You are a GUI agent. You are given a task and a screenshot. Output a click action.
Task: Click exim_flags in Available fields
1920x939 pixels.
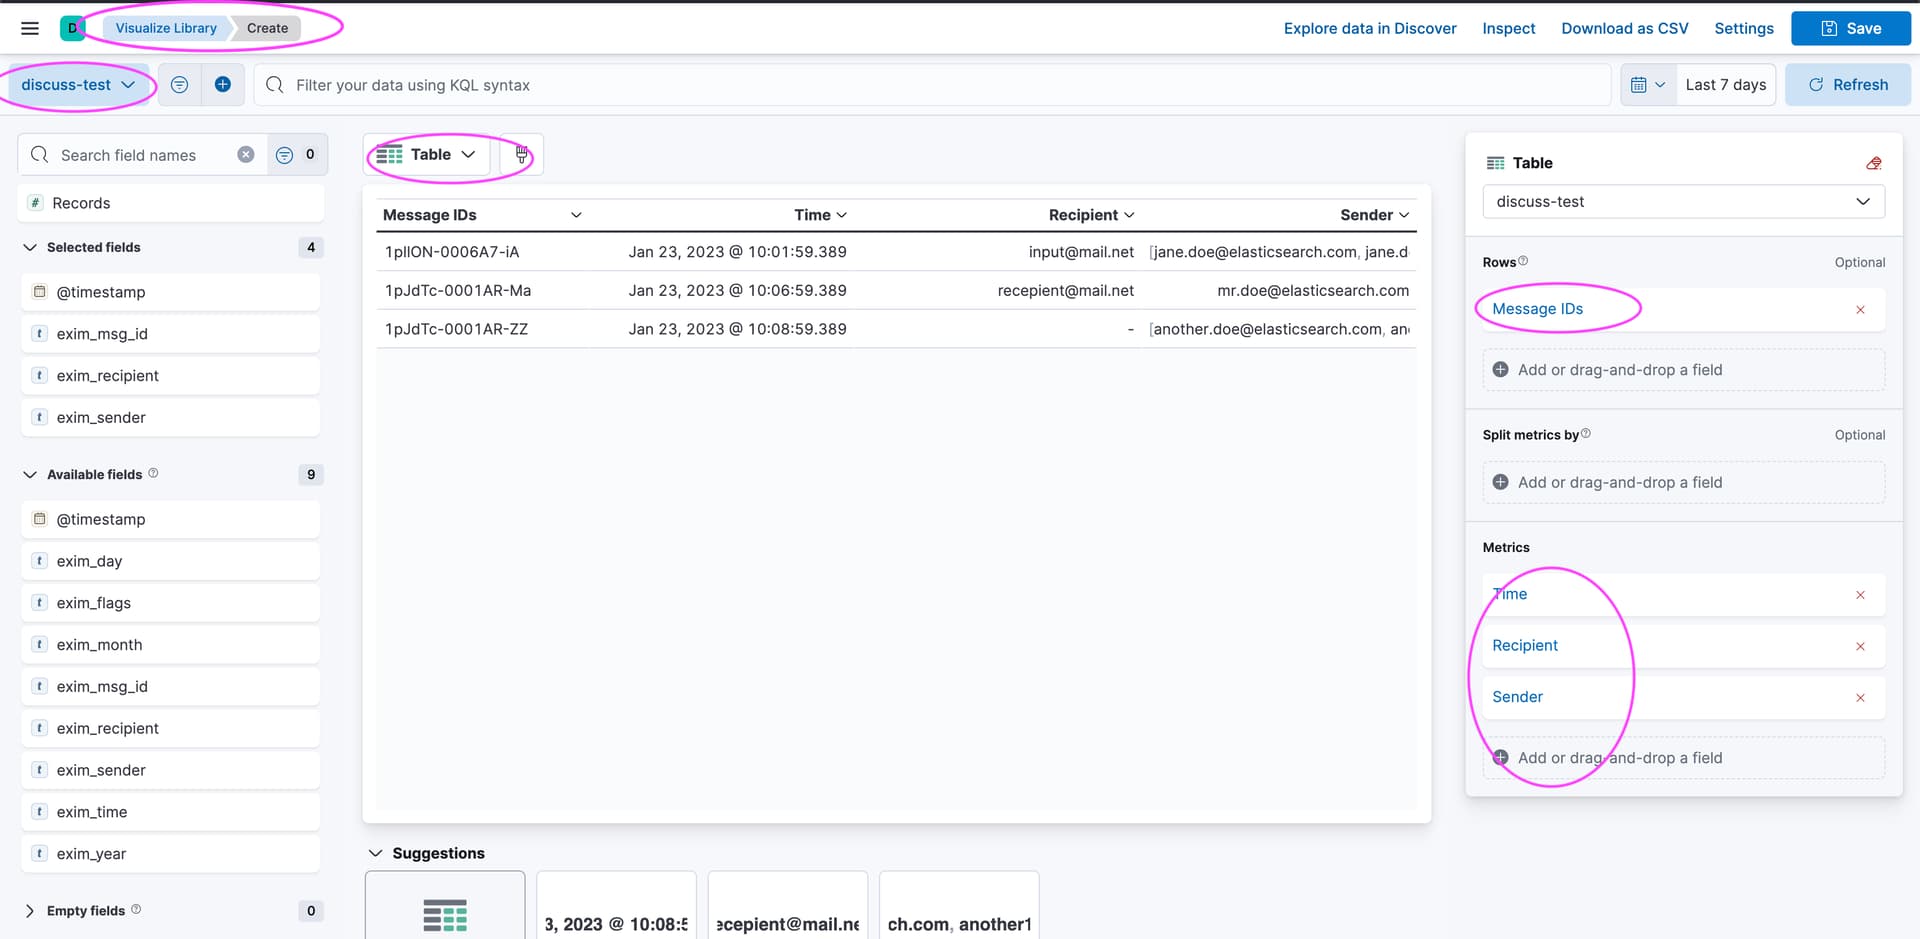[x=171, y=603]
